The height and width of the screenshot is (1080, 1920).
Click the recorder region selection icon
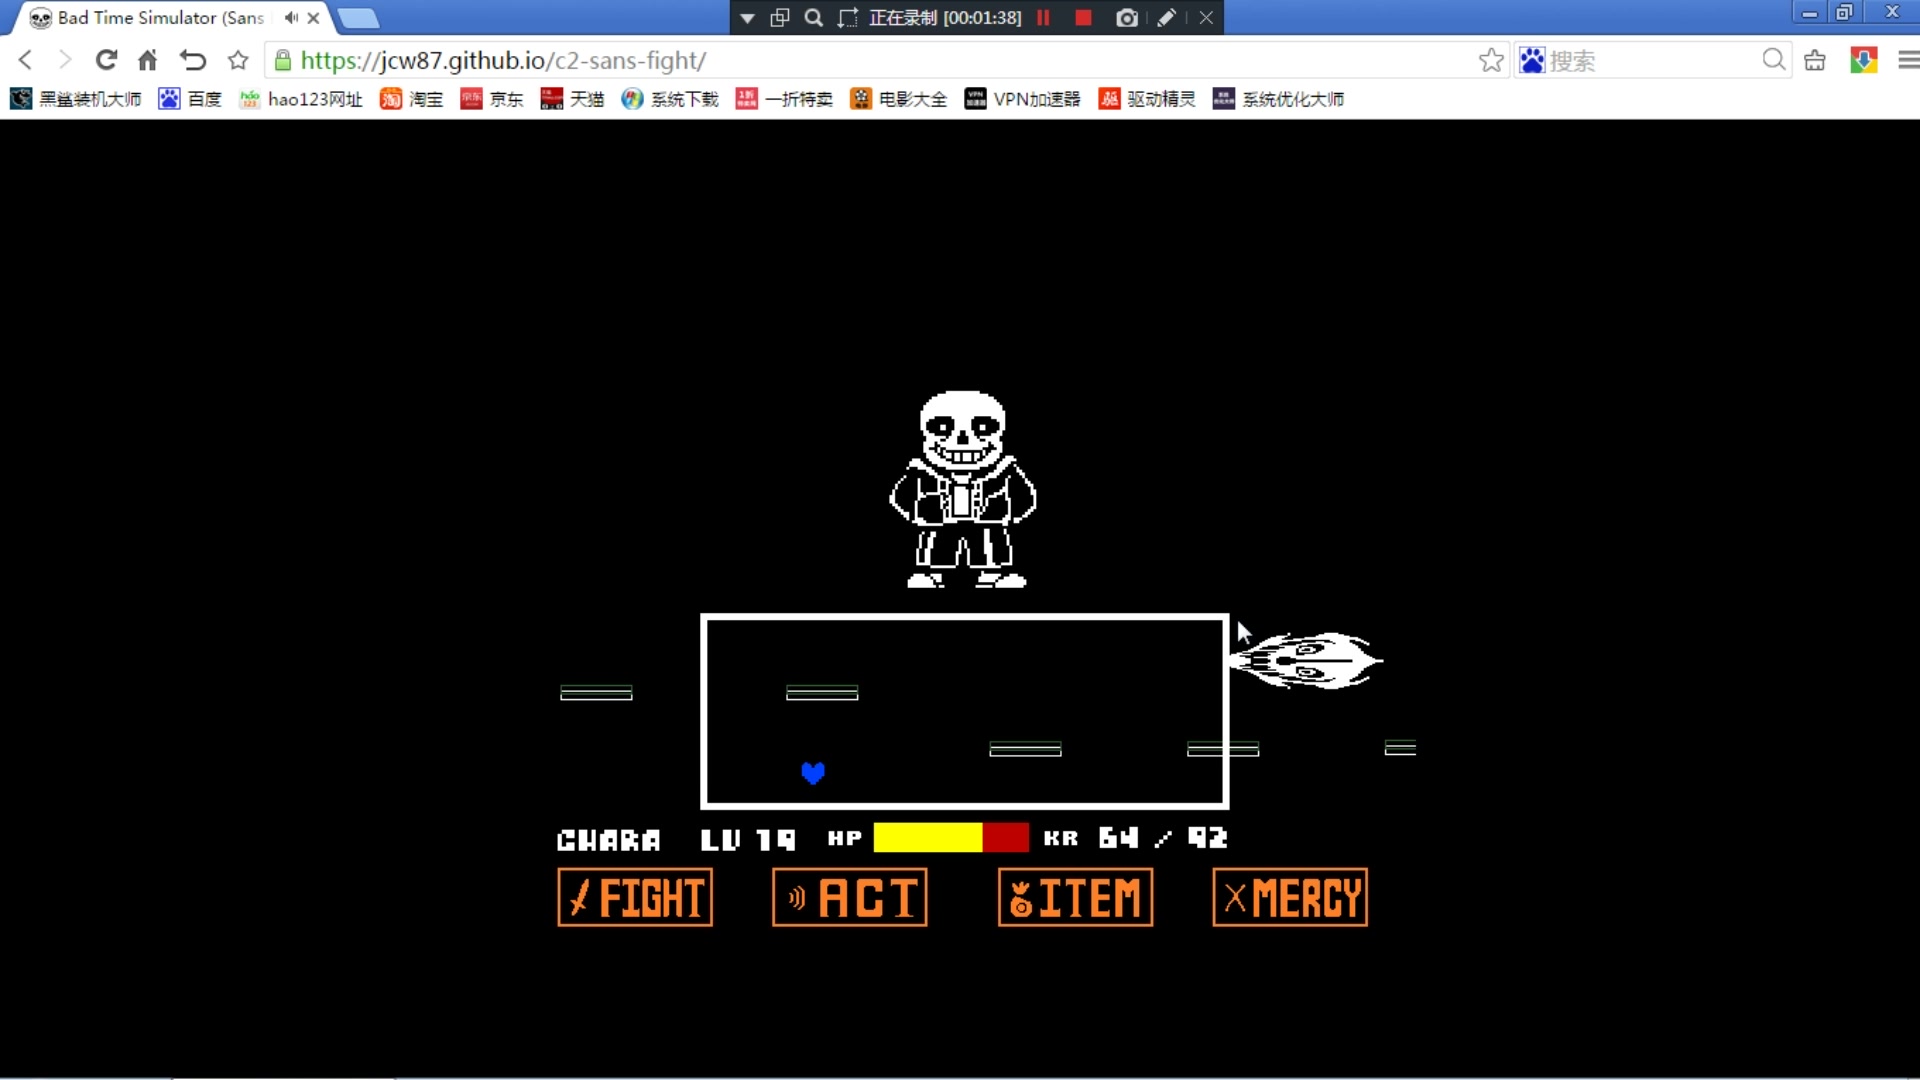[848, 17]
